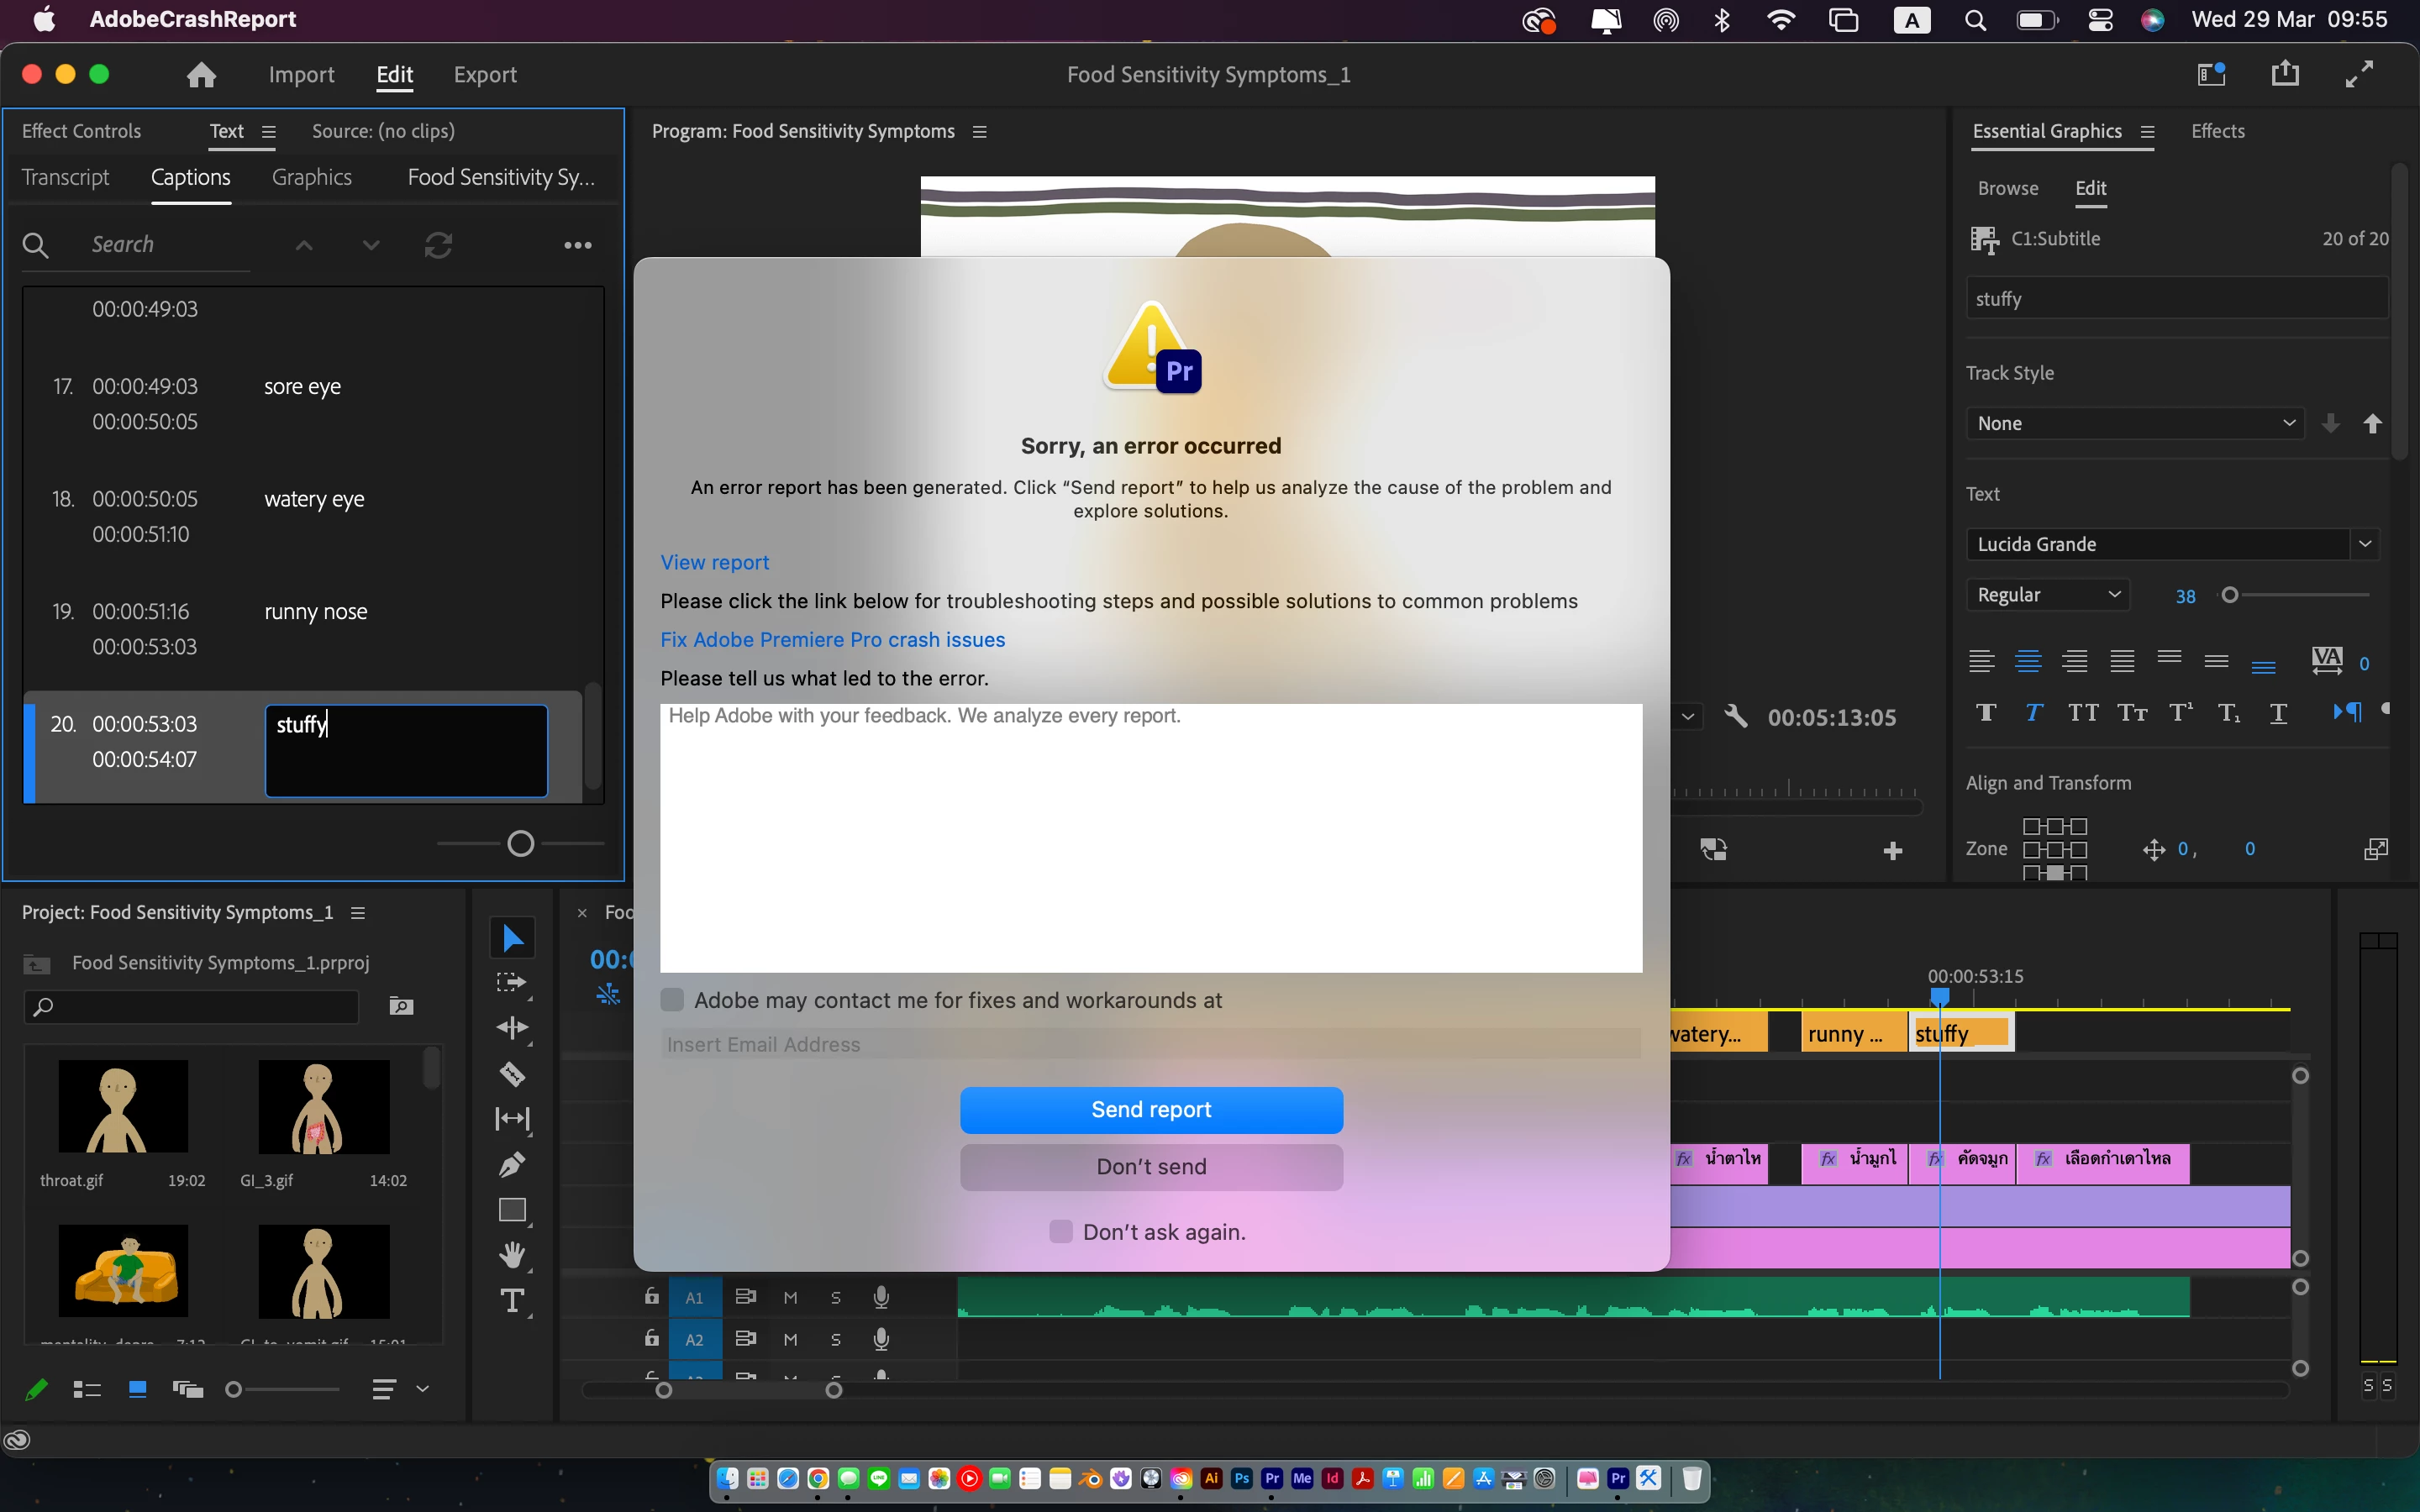Screen dimensions: 2420x1512
Task: Click the font size slider handle
Action: point(2229,595)
